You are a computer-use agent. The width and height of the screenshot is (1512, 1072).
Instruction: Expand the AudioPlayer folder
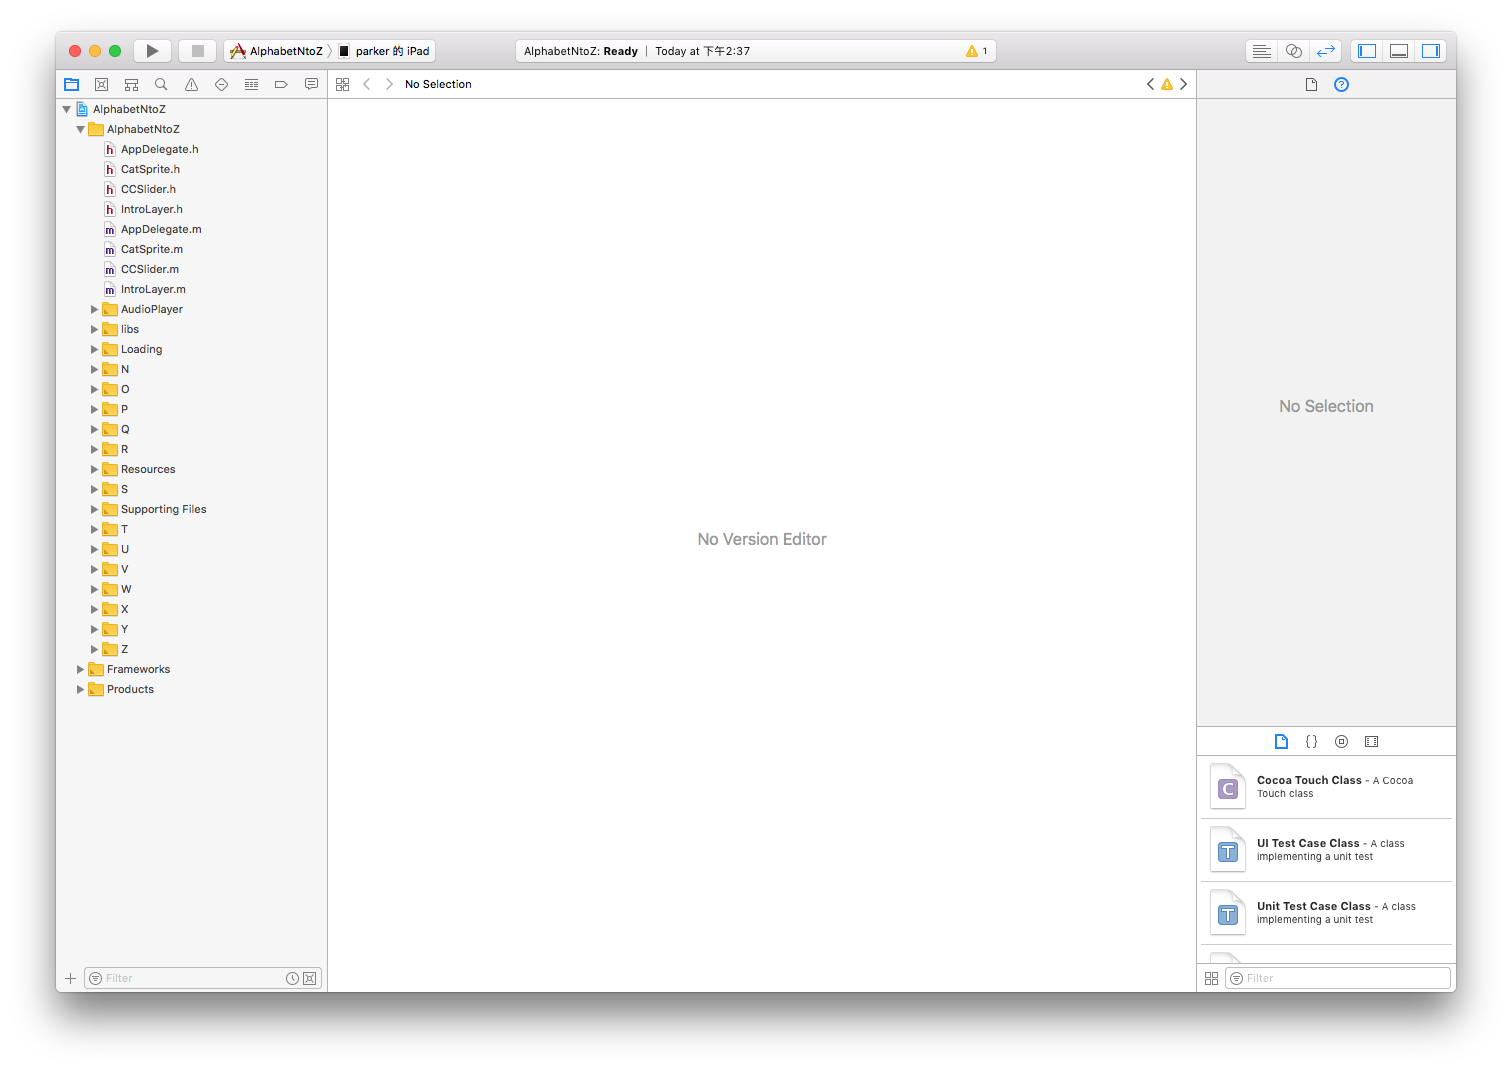pos(95,310)
